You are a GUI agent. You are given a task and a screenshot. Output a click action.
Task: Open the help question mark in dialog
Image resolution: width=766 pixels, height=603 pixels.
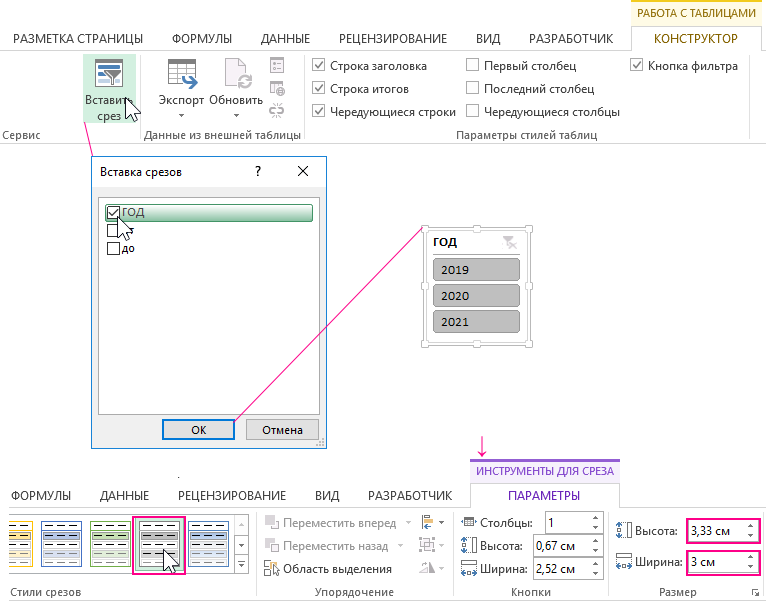258,171
